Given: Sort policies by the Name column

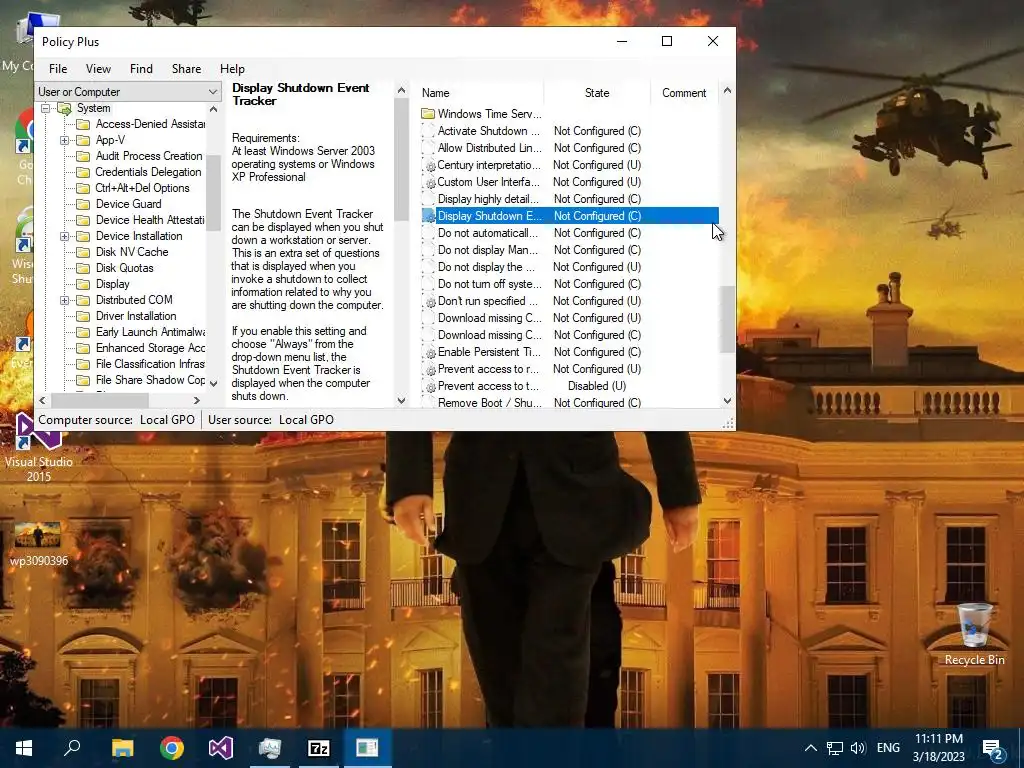Looking at the screenshot, I should pyautogui.click(x=480, y=93).
